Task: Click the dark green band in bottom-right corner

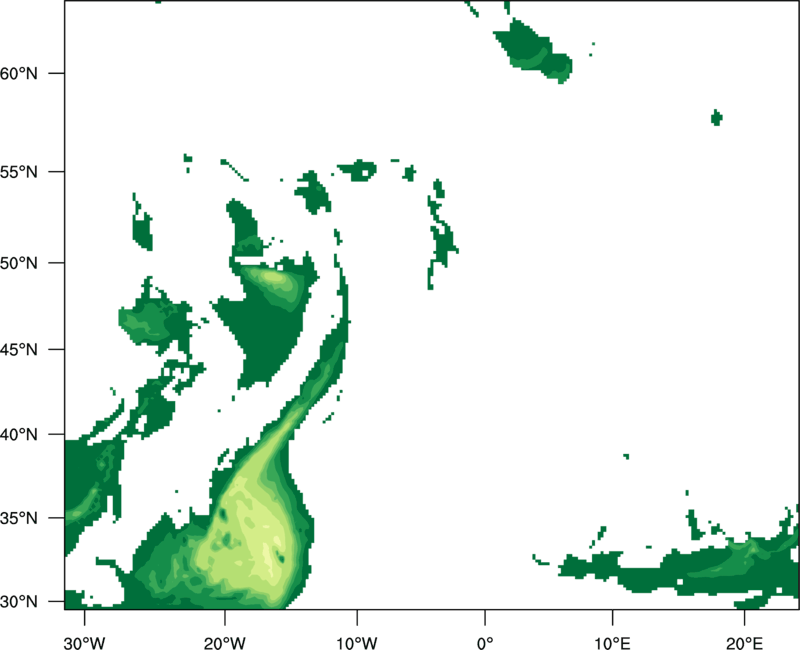Action: tap(700, 570)
